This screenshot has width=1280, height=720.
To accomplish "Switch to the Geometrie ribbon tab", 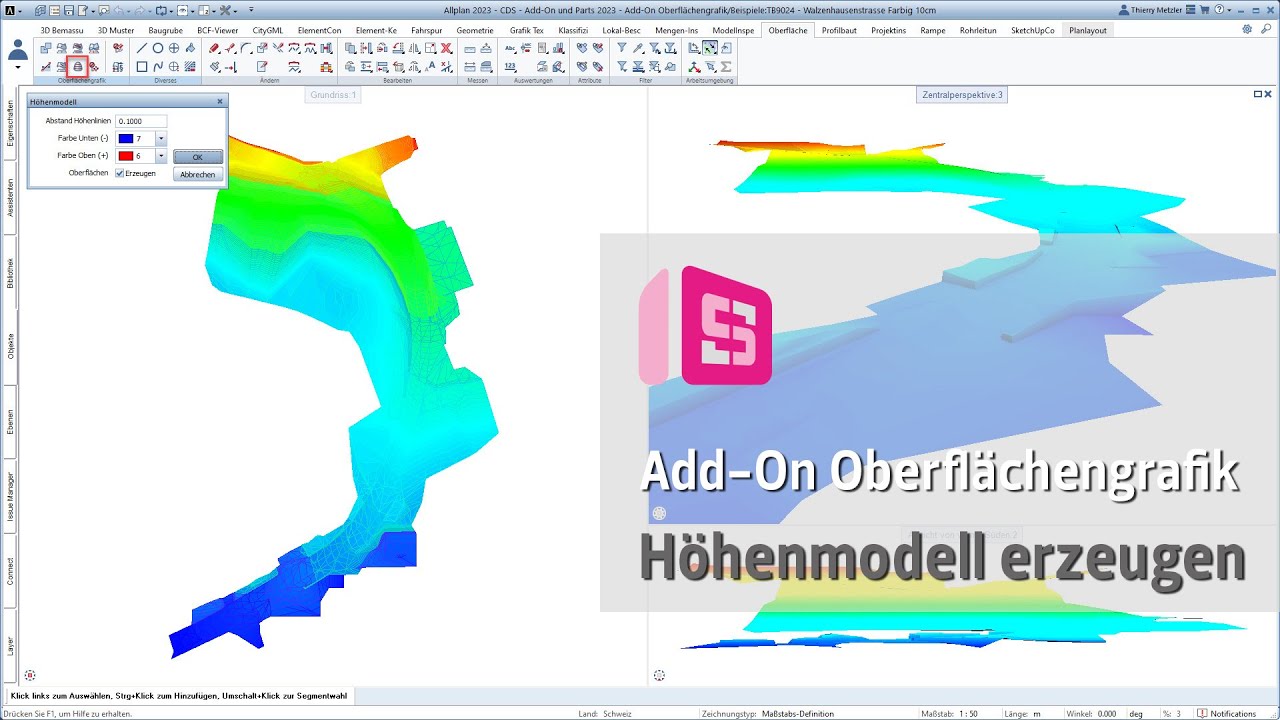I will click(x=475, y=30).
